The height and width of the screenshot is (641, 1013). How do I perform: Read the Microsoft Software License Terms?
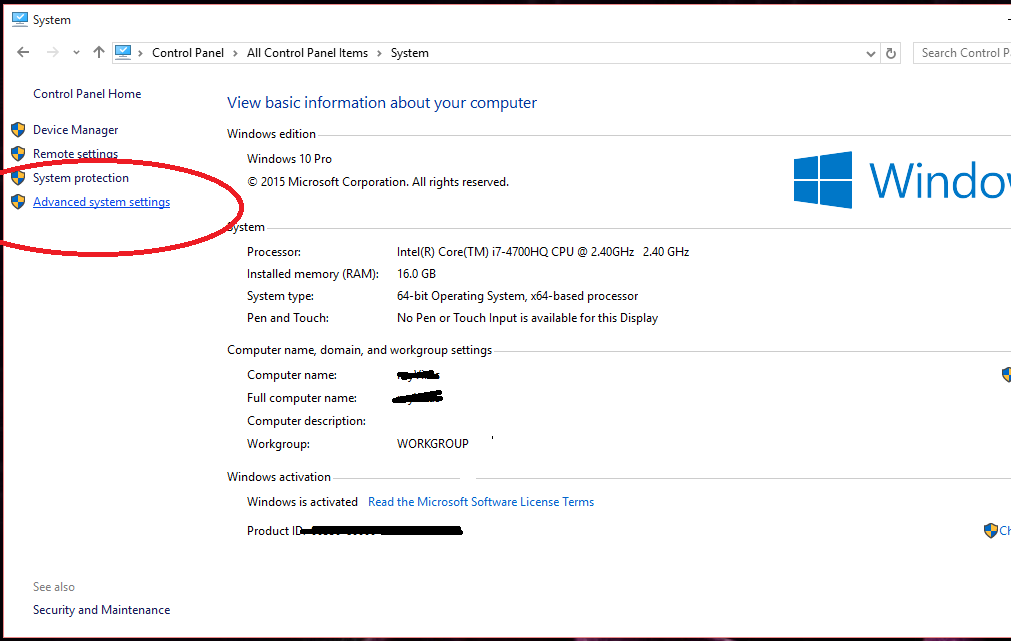(481, 502)
